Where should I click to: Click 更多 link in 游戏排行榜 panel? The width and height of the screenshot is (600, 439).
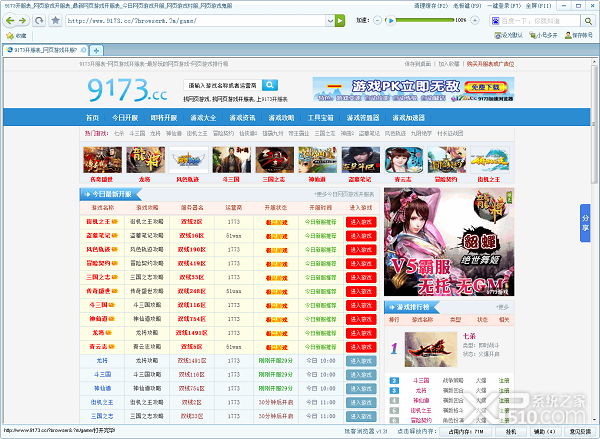[x=502, y=307]
